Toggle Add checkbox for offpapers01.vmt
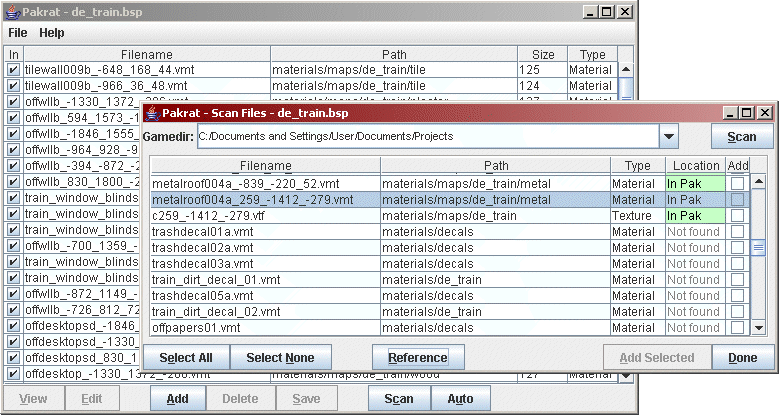The height and width of the screenshot is (415, 779). pyautogui.click(x=737, y=328)
